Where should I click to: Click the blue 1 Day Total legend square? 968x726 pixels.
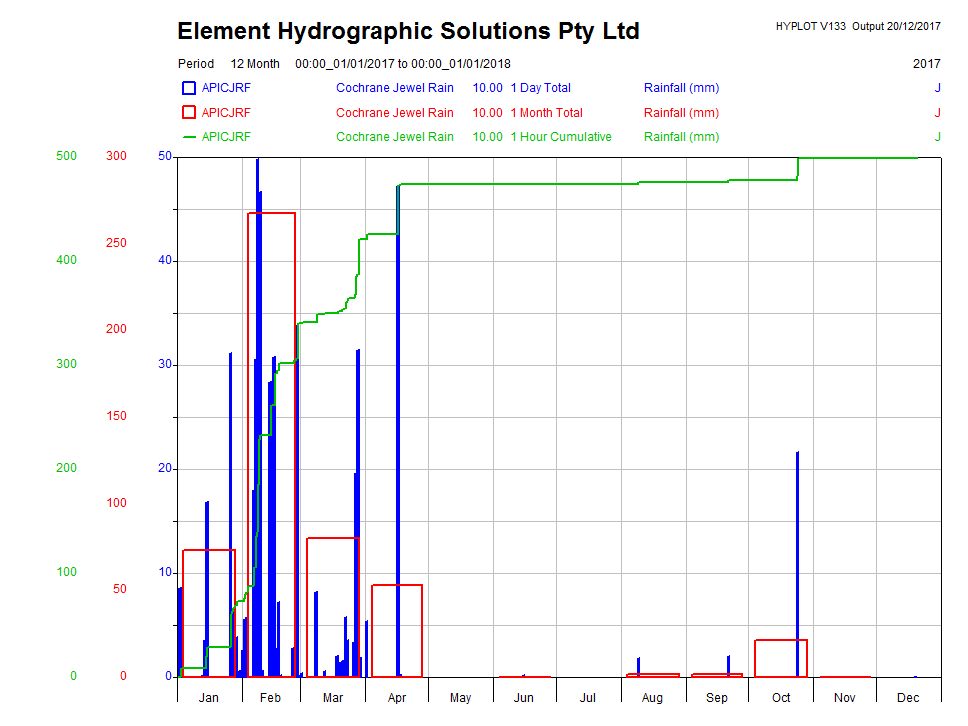point(189,88)
